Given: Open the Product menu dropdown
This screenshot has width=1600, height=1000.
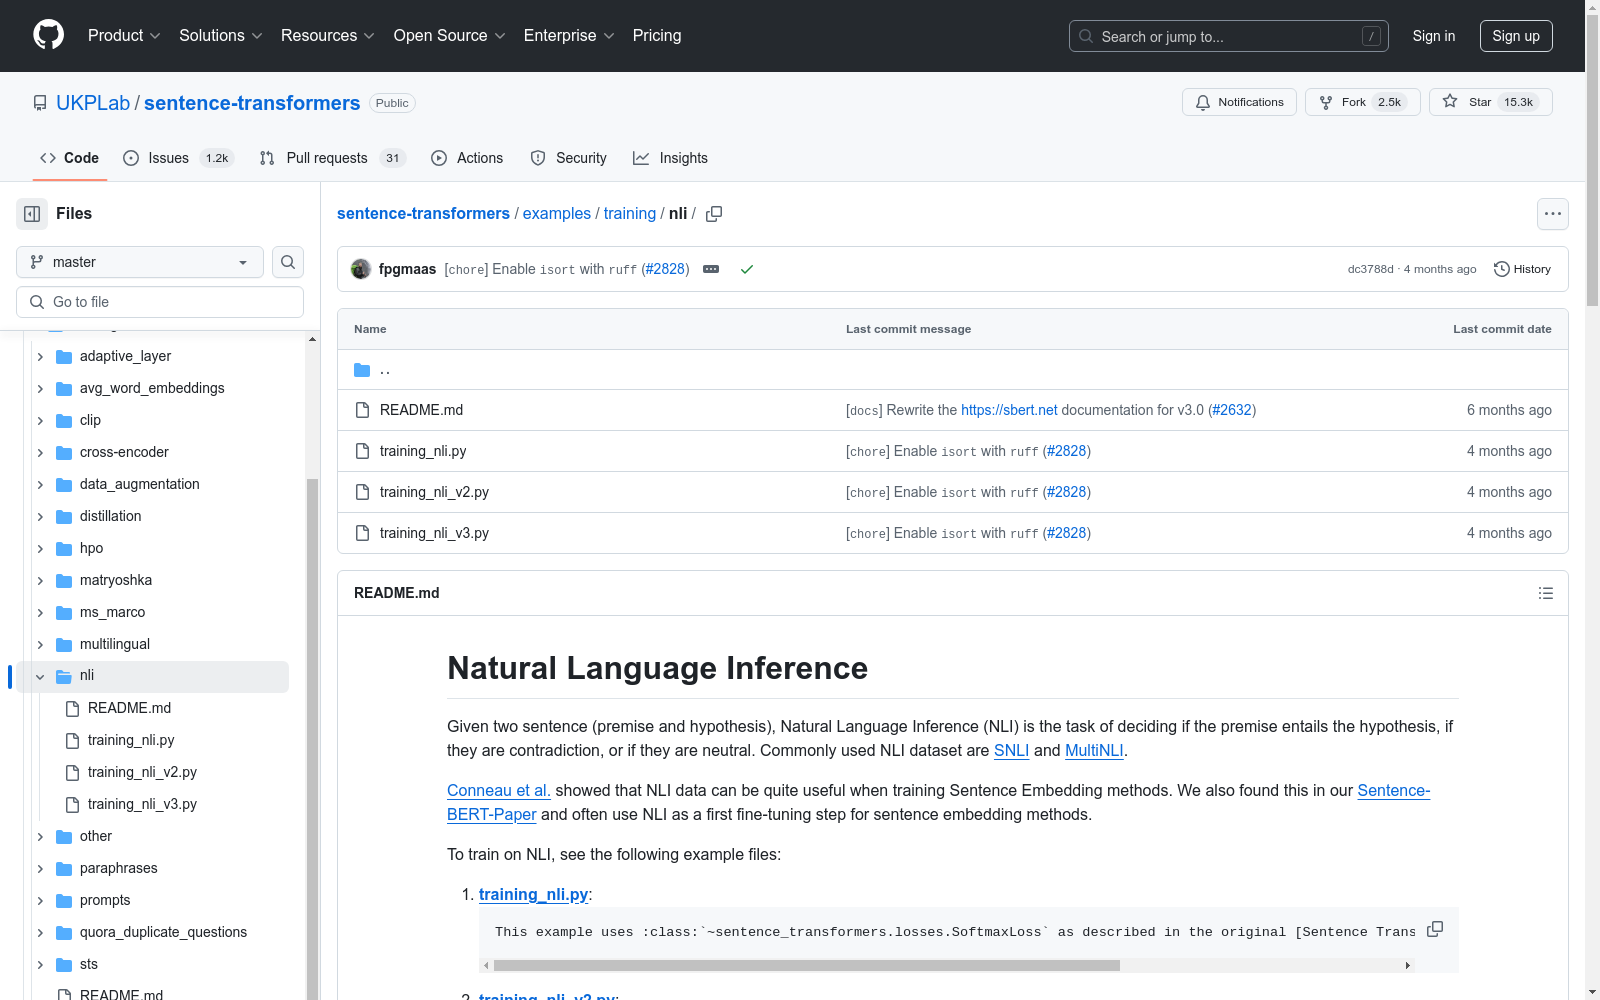Looking at the screenshot, I should click(x=124, y=35).
